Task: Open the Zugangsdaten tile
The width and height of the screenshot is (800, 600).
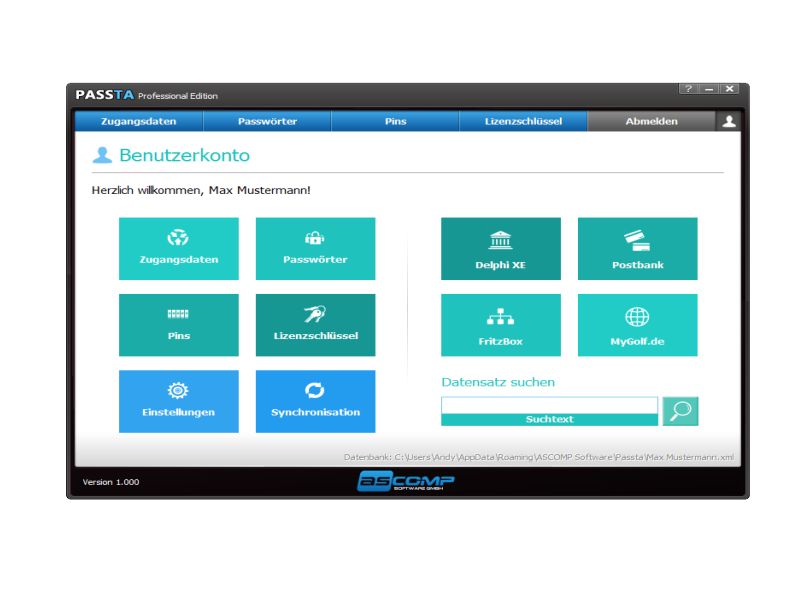Action: click(x=179, y=248)
